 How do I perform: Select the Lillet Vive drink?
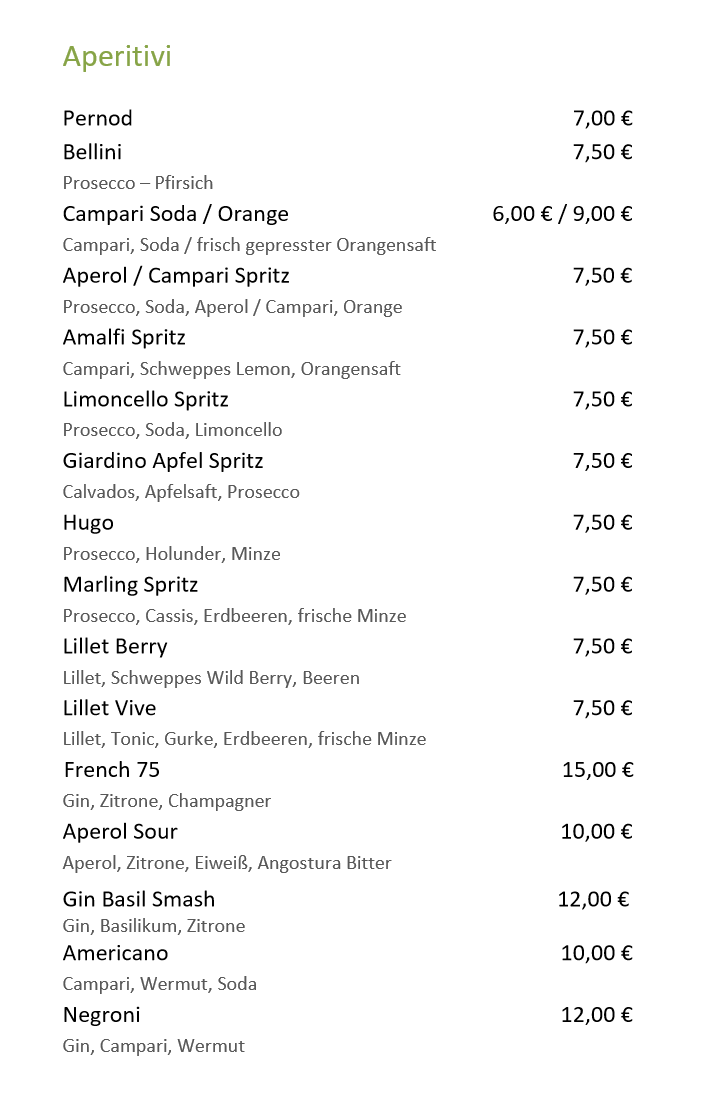point(109,708)
